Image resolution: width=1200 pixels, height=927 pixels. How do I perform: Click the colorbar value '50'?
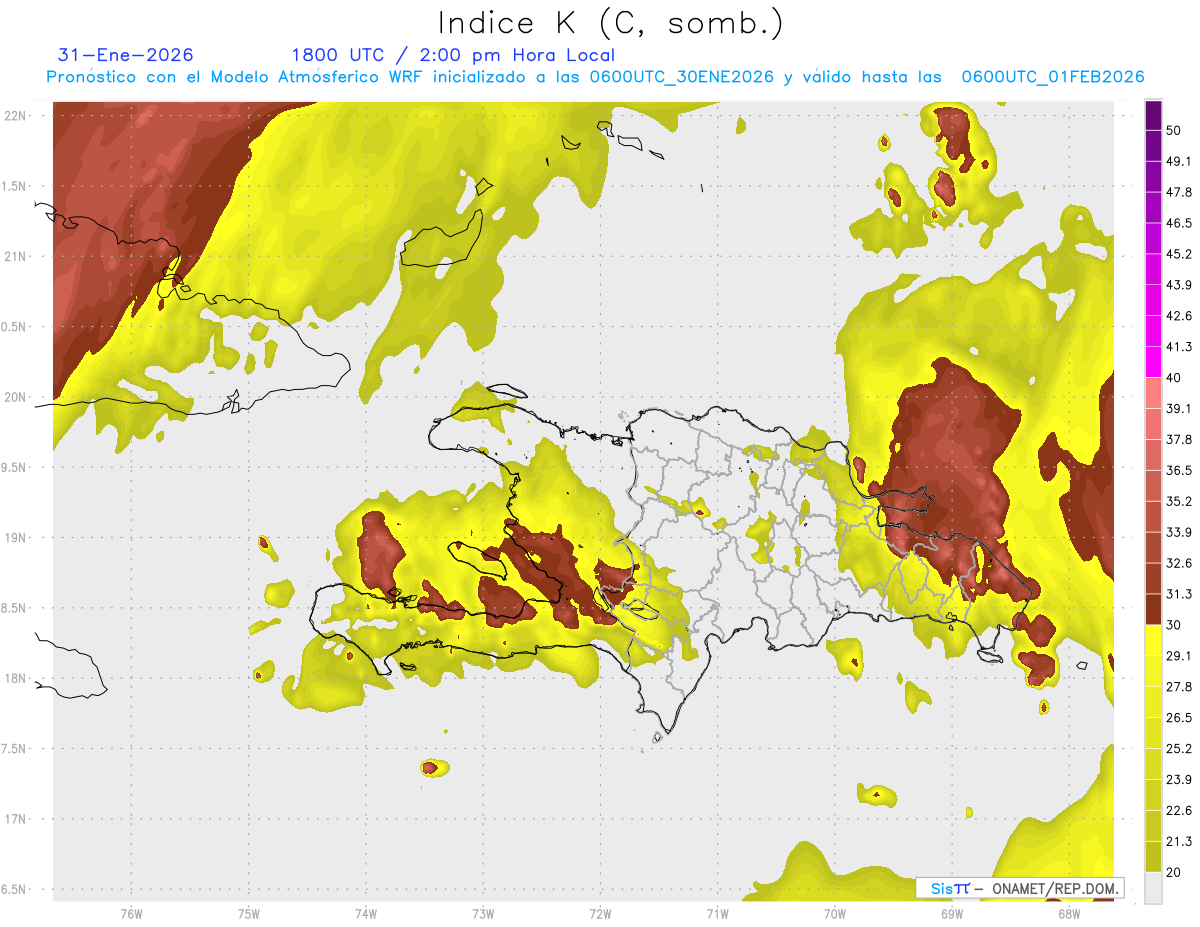[x=1174, y=130]
